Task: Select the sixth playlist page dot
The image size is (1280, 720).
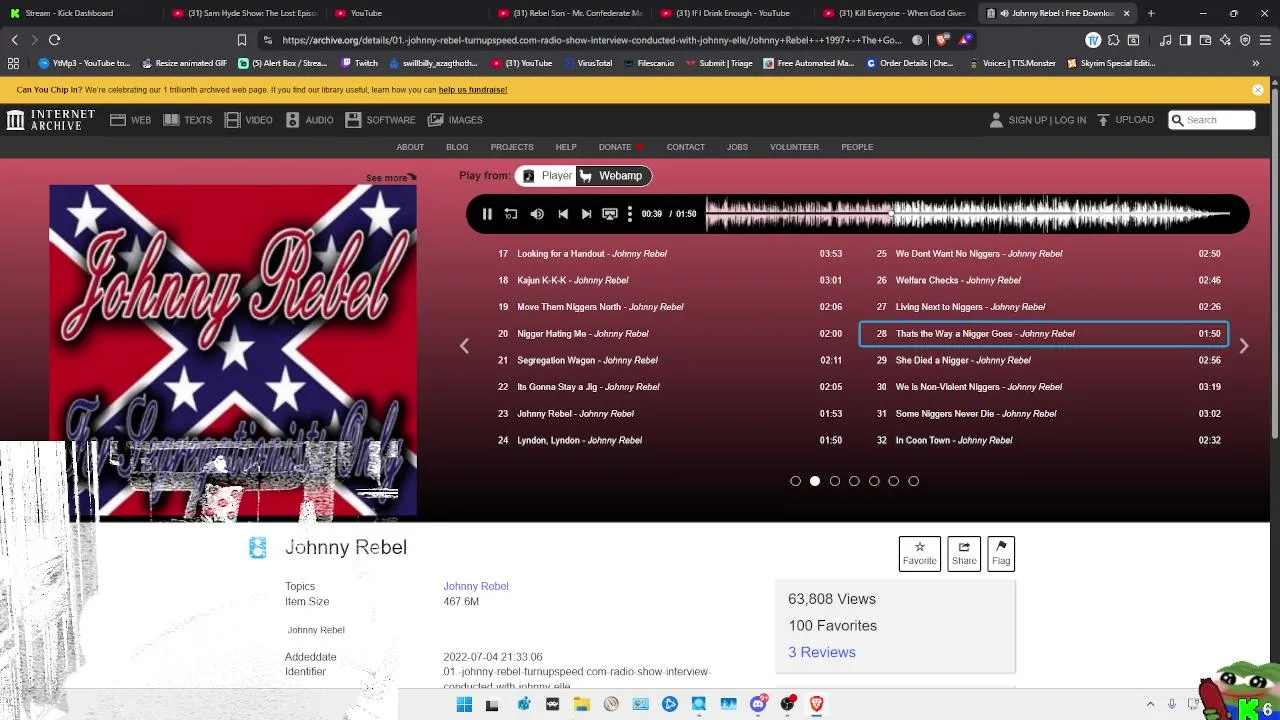Action: (x=893, y=481)
